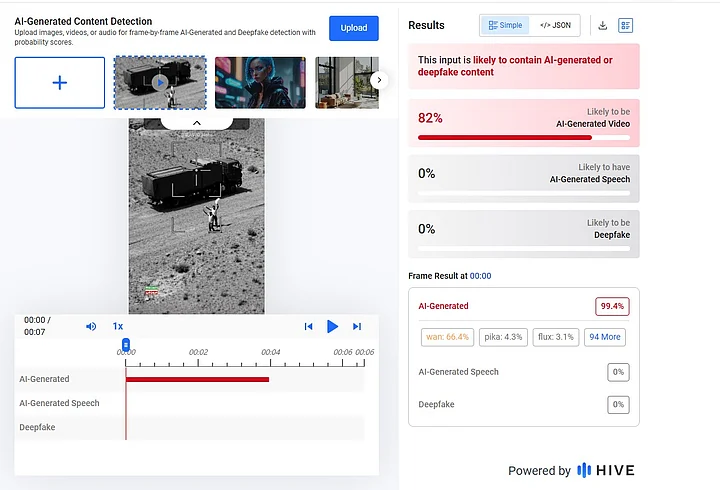Collapse the preview with the up chevron
720x490 pixels.
point(196,122)
